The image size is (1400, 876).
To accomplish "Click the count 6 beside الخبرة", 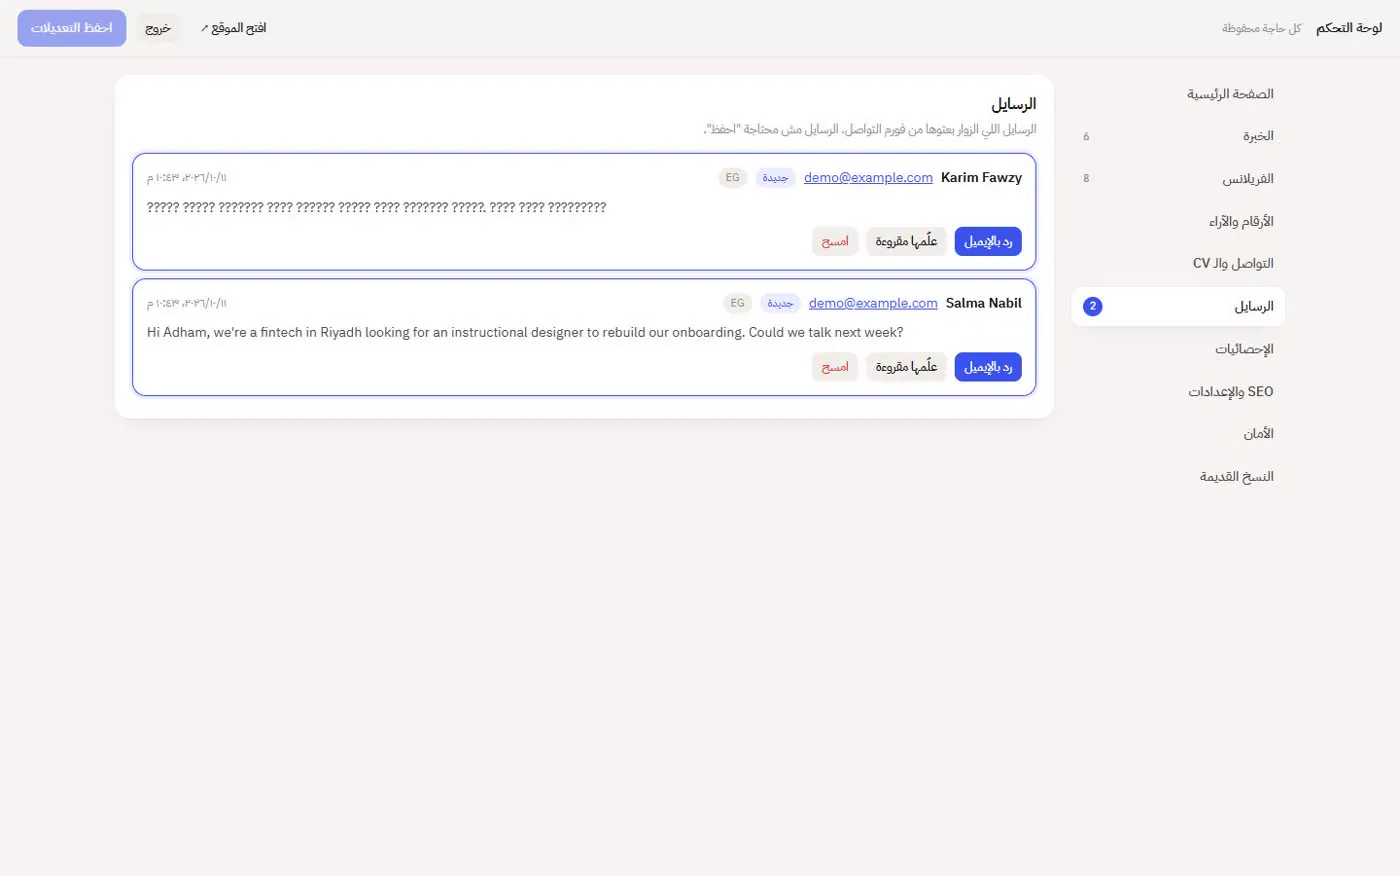I will (x=1086, y=136).
